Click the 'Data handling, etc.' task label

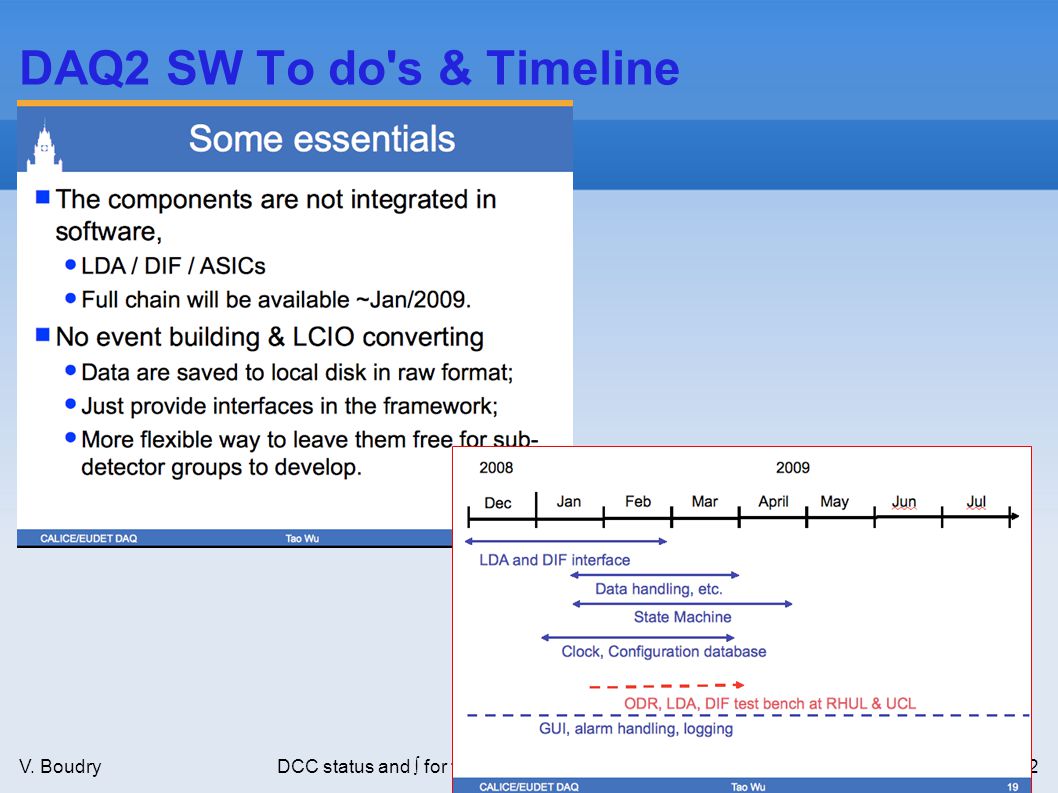659,589
